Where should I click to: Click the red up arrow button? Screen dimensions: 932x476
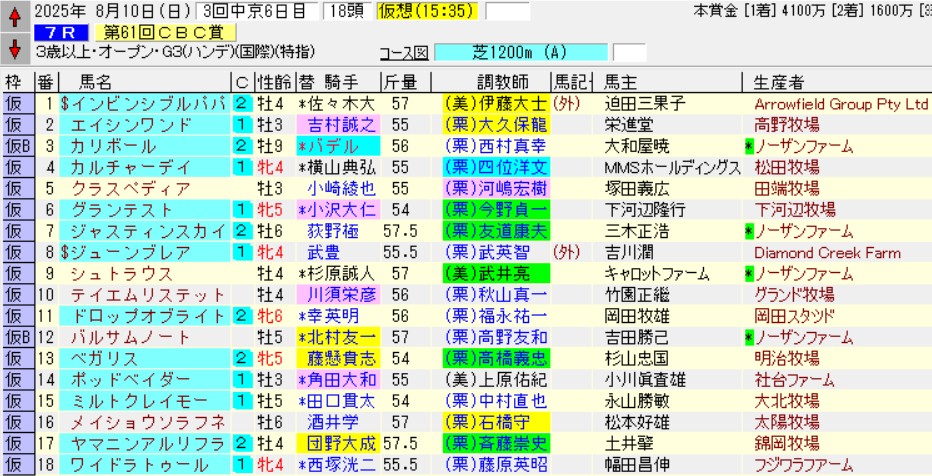coord(15,16)
